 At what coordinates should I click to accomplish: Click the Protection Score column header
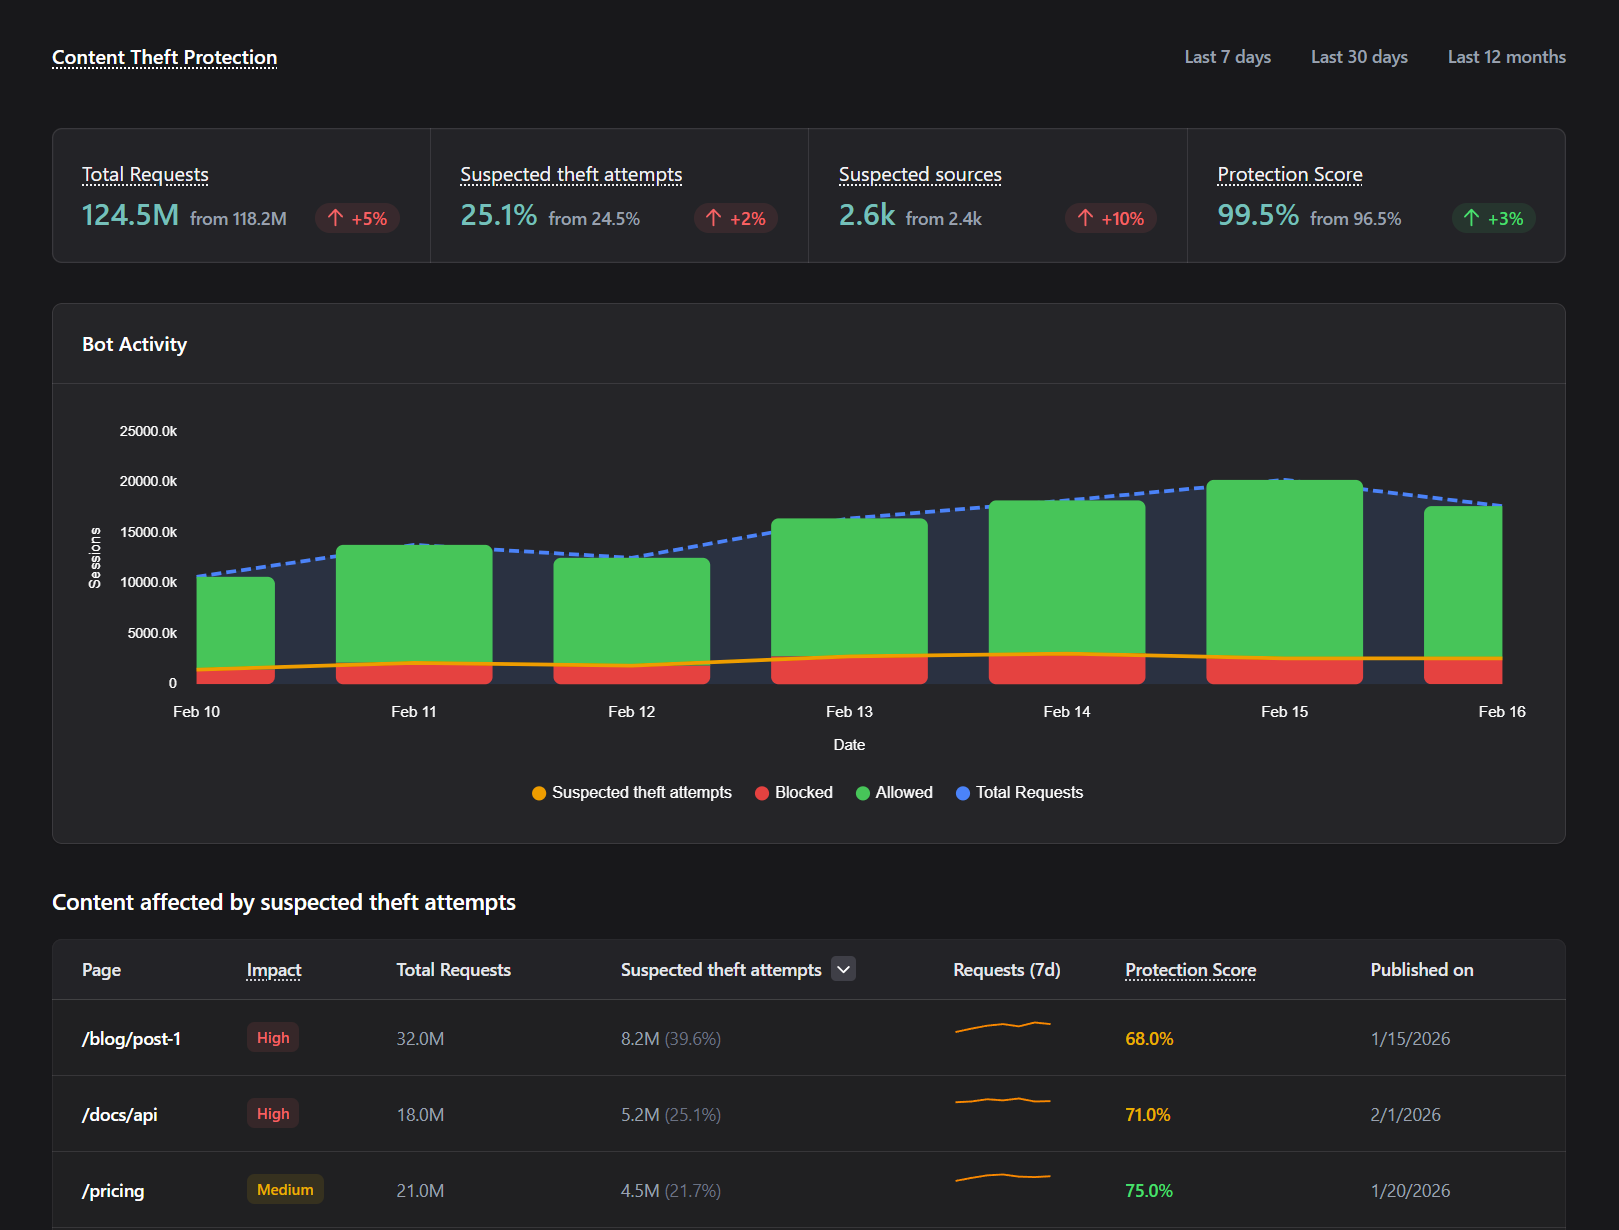coord(1190,970)
